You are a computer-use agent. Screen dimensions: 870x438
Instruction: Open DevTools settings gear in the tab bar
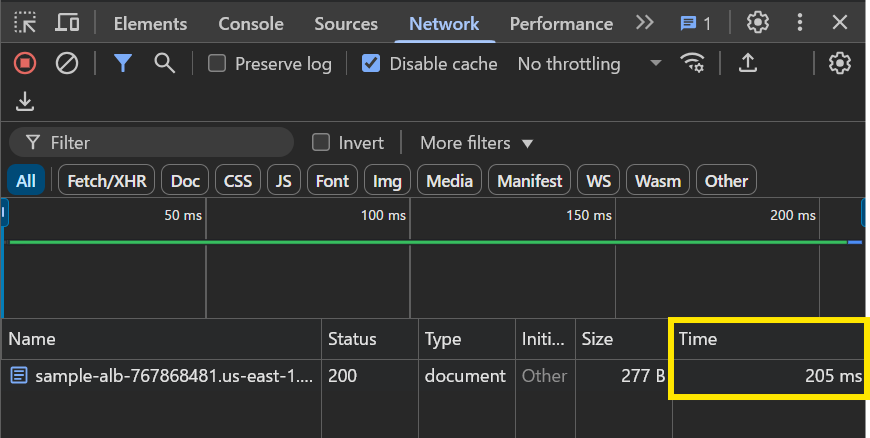757,23
